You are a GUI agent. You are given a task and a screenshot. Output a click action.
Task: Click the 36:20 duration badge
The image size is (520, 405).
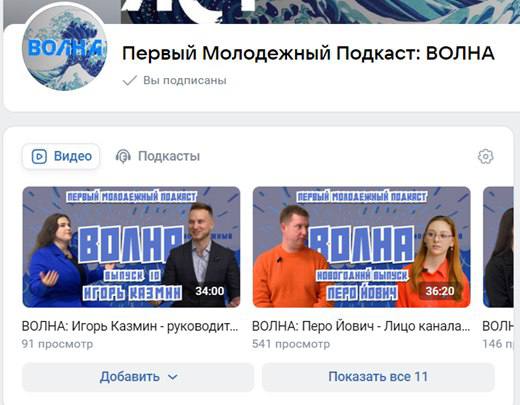click(x=440, y=291)
